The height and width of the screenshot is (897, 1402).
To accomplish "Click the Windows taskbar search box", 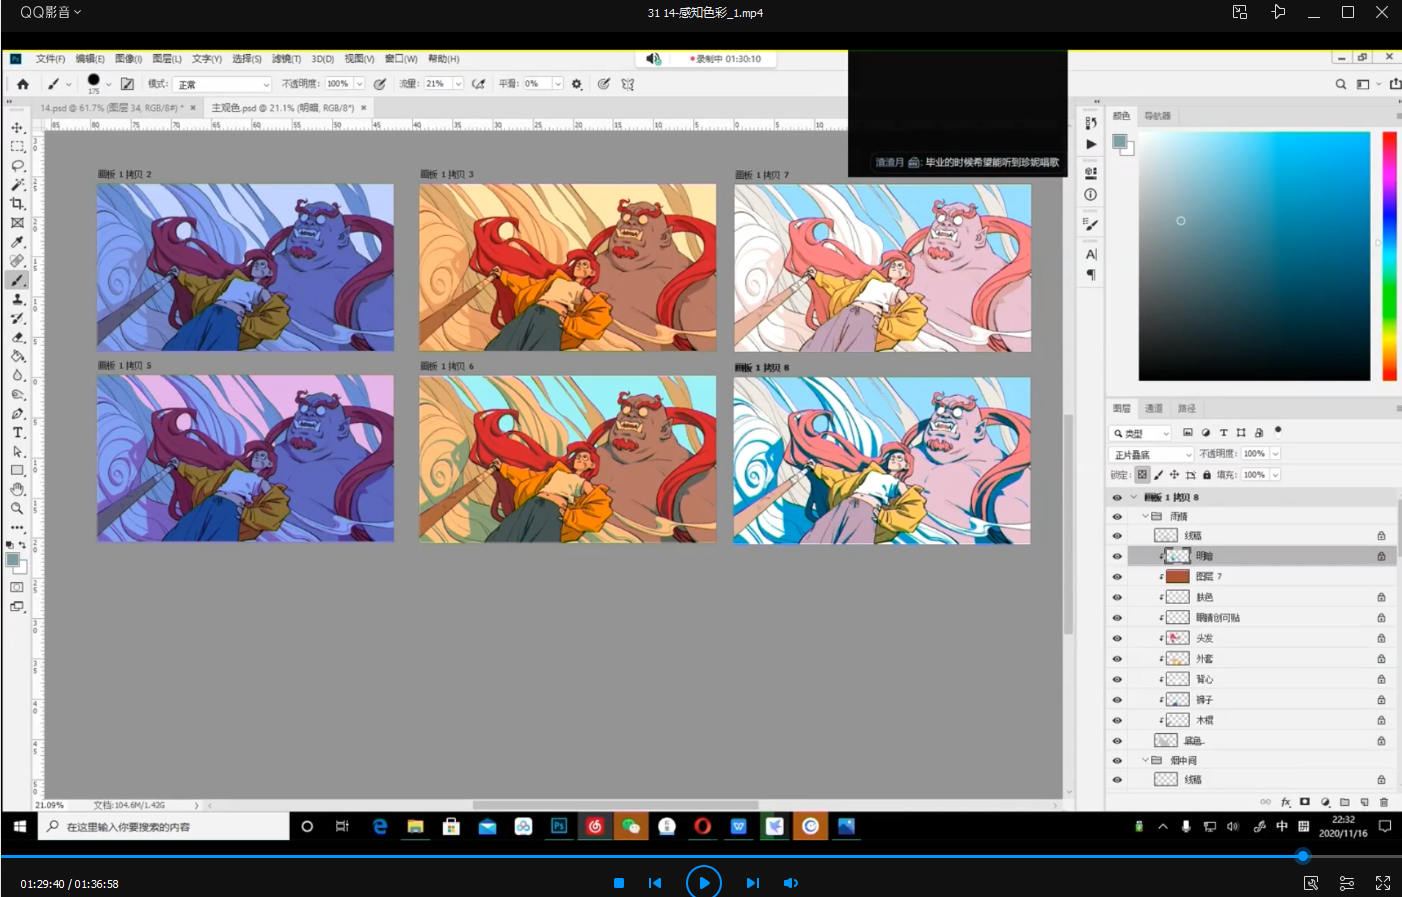I will (165, 827).
